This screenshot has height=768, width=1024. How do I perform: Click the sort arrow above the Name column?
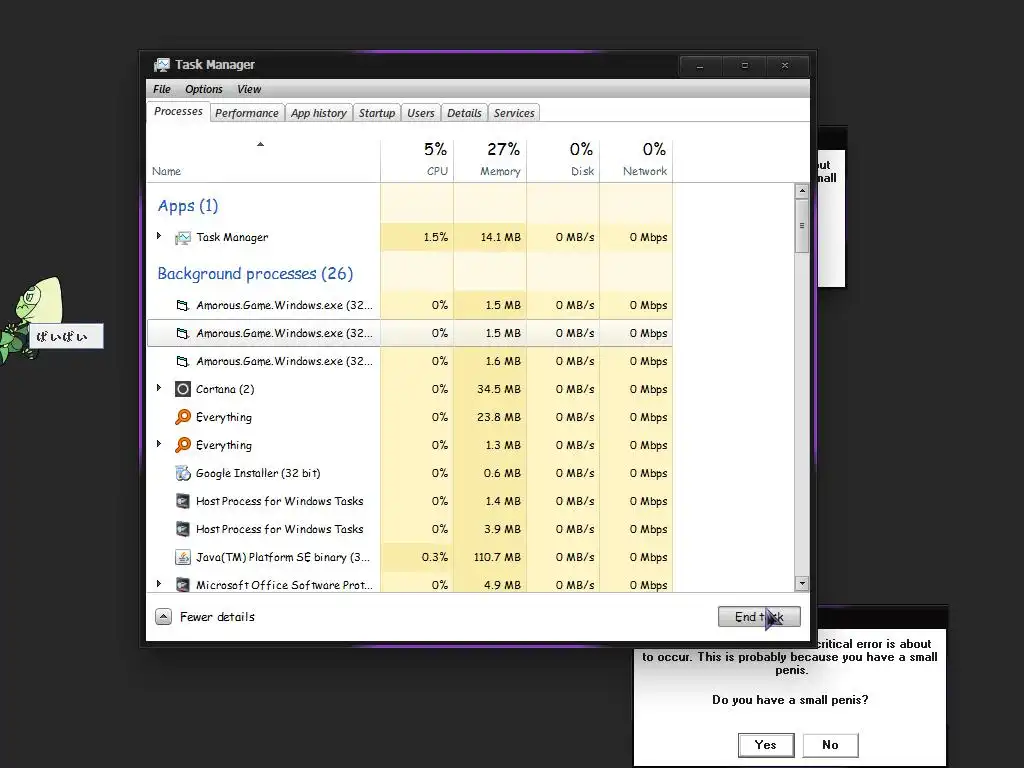(260, 144)
